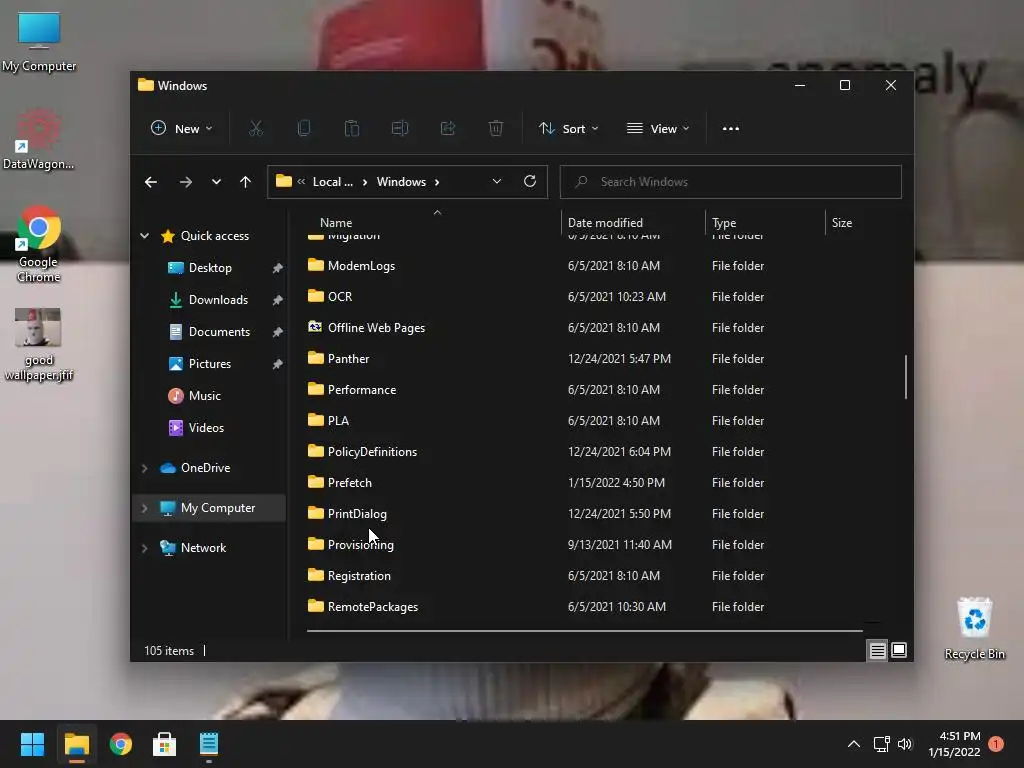This screenshot has width=1024, height=768.
Task: Select the RemotePackages folder
Action: pos(373,607)
